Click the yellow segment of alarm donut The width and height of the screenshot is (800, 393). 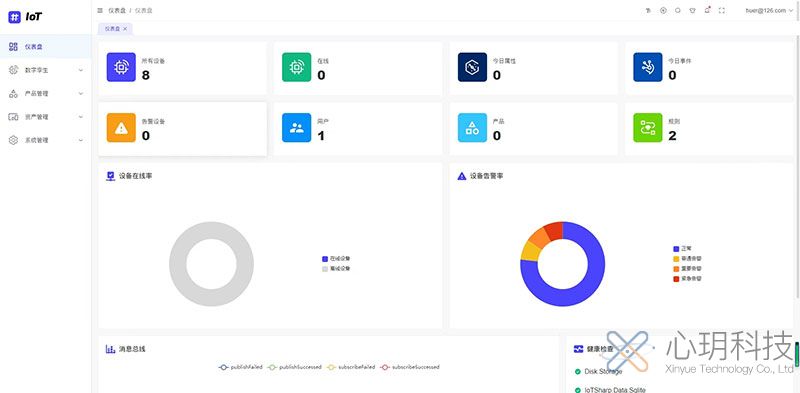pos(530,252)
